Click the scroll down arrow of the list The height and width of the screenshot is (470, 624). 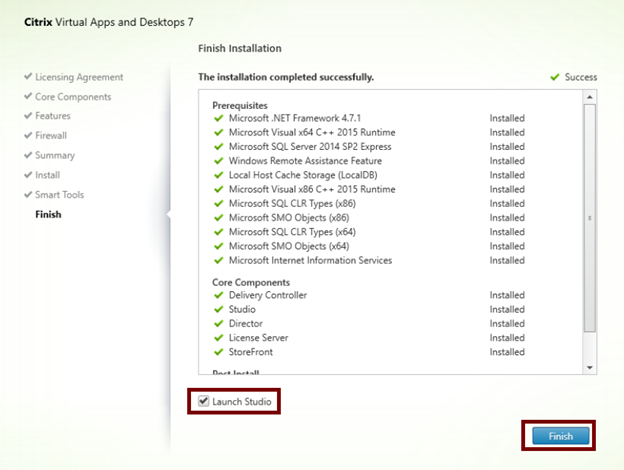[589, 368]
